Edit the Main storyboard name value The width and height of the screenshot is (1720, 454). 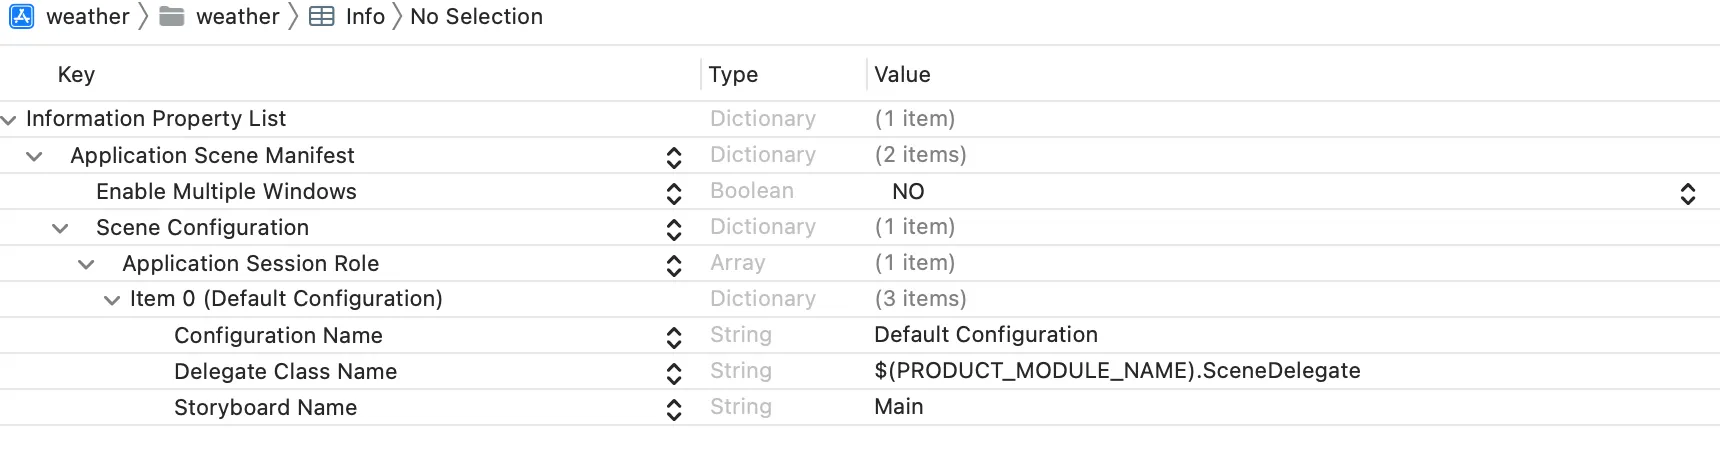click(x=899, y=407)
